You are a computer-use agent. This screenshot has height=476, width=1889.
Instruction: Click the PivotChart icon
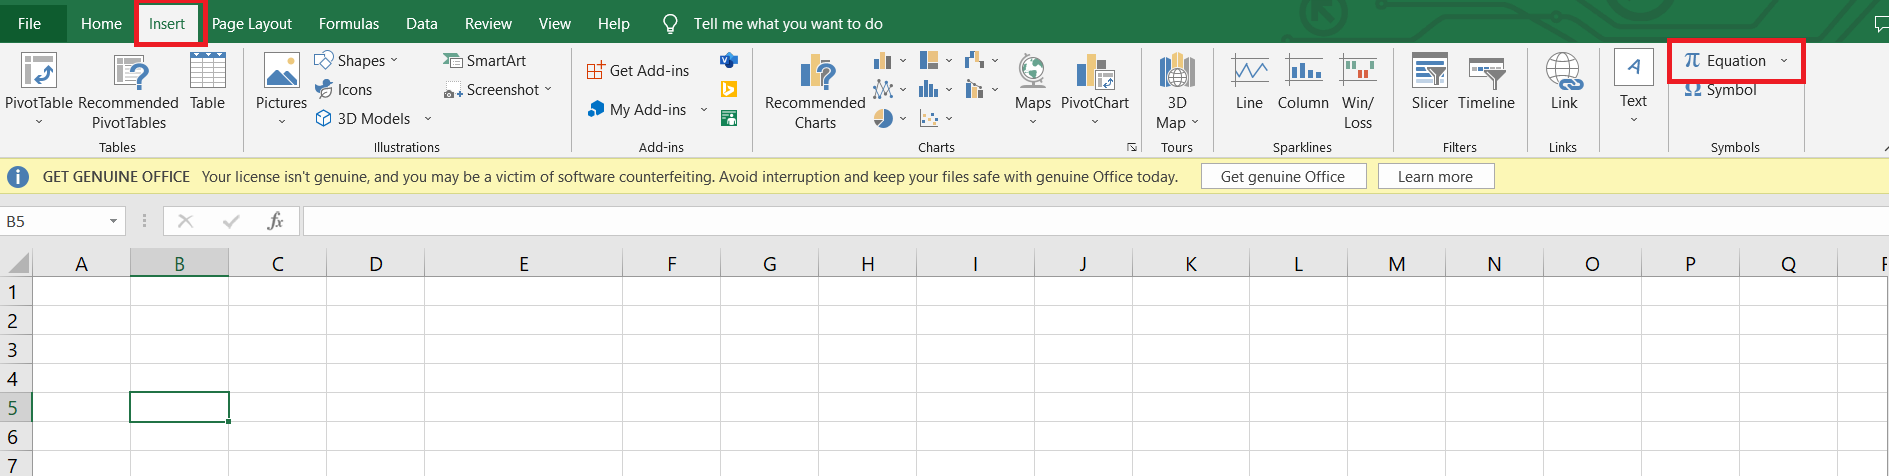tap(1095, 71)
